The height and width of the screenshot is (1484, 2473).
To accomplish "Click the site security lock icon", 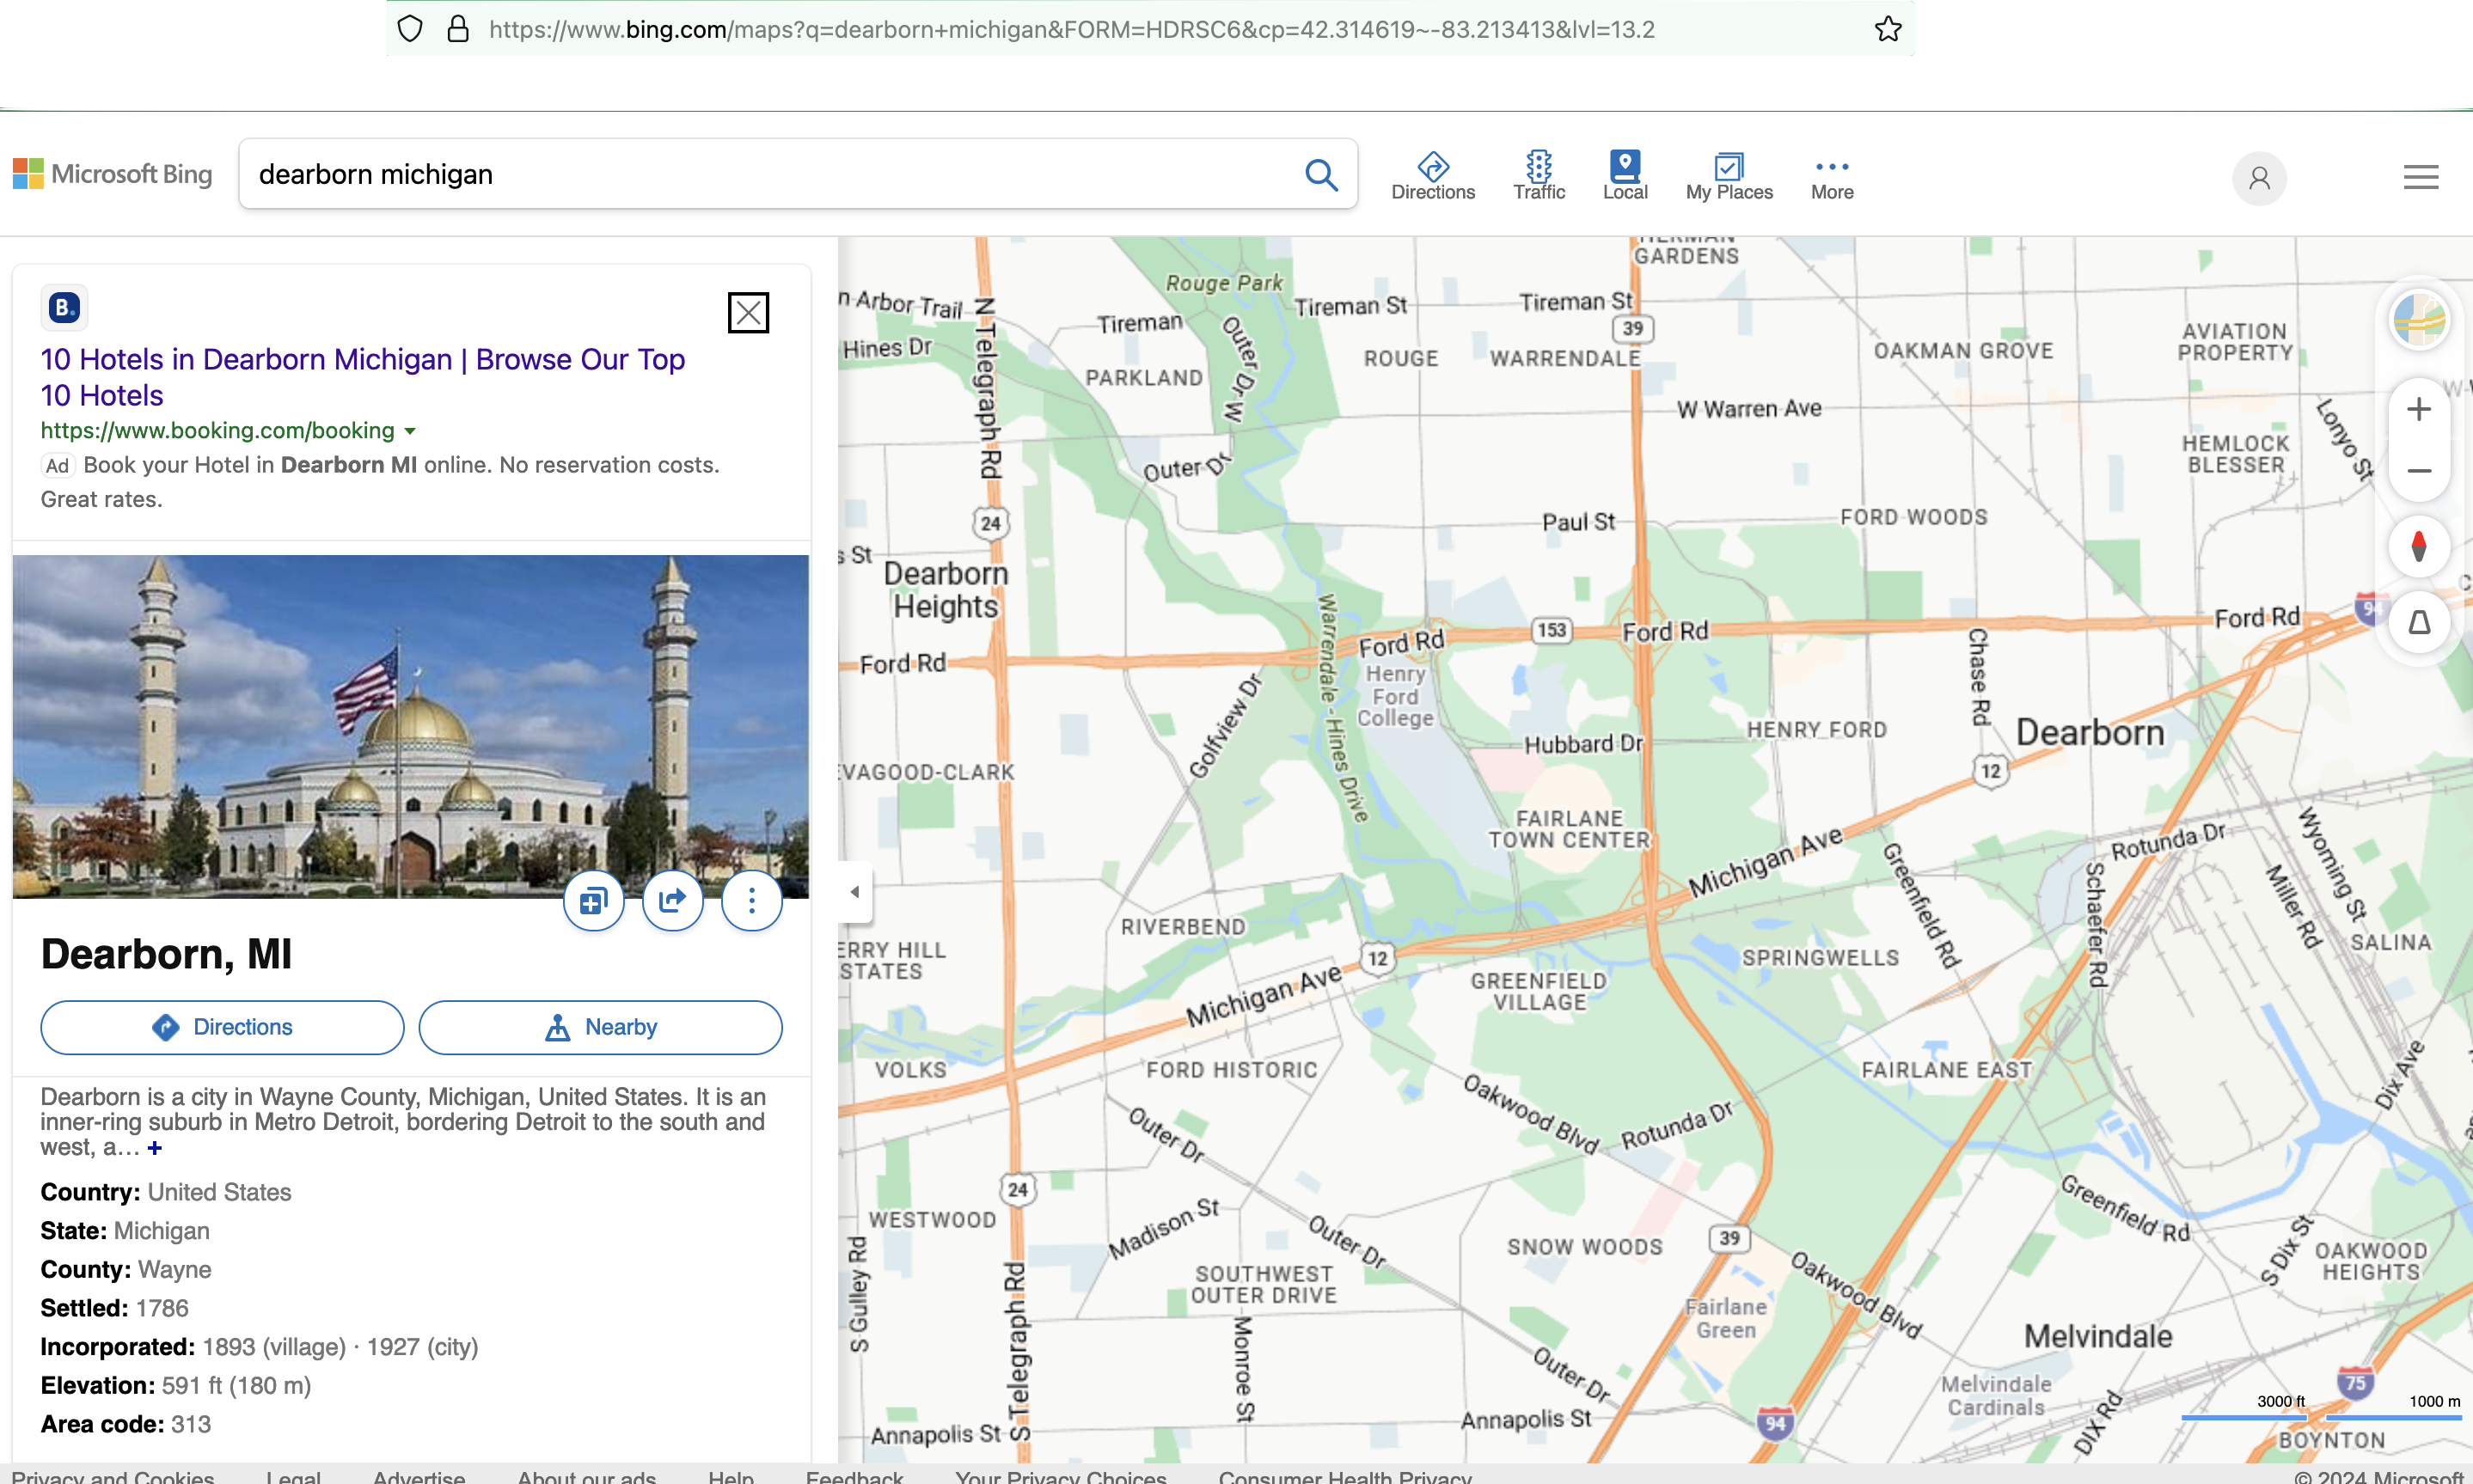I will 458,29.
